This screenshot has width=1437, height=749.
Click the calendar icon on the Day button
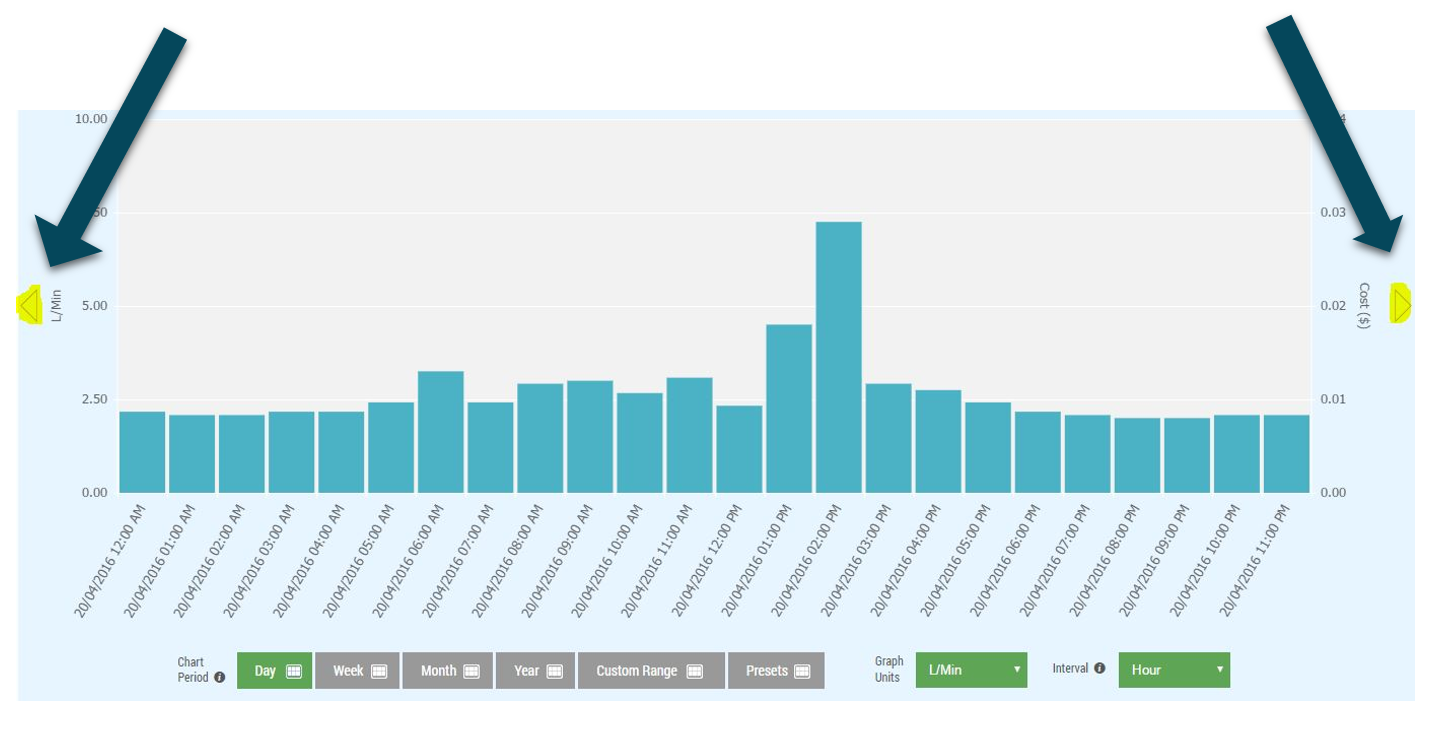(294, 671)
